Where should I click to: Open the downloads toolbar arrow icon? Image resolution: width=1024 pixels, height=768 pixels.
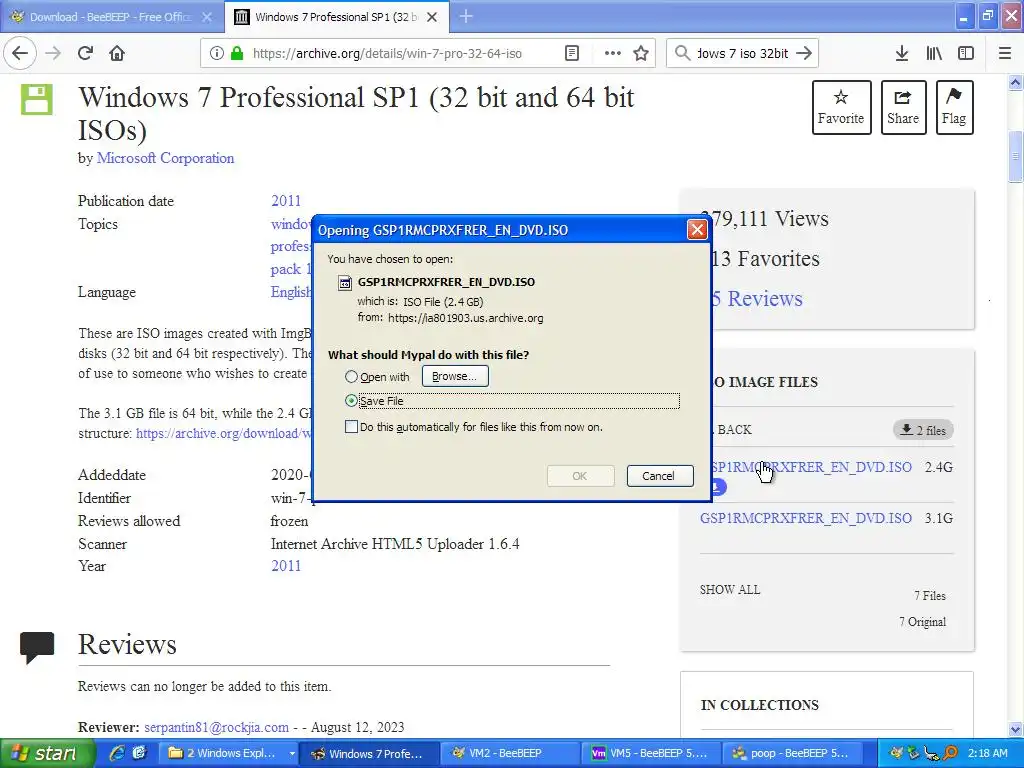(901, 54)
